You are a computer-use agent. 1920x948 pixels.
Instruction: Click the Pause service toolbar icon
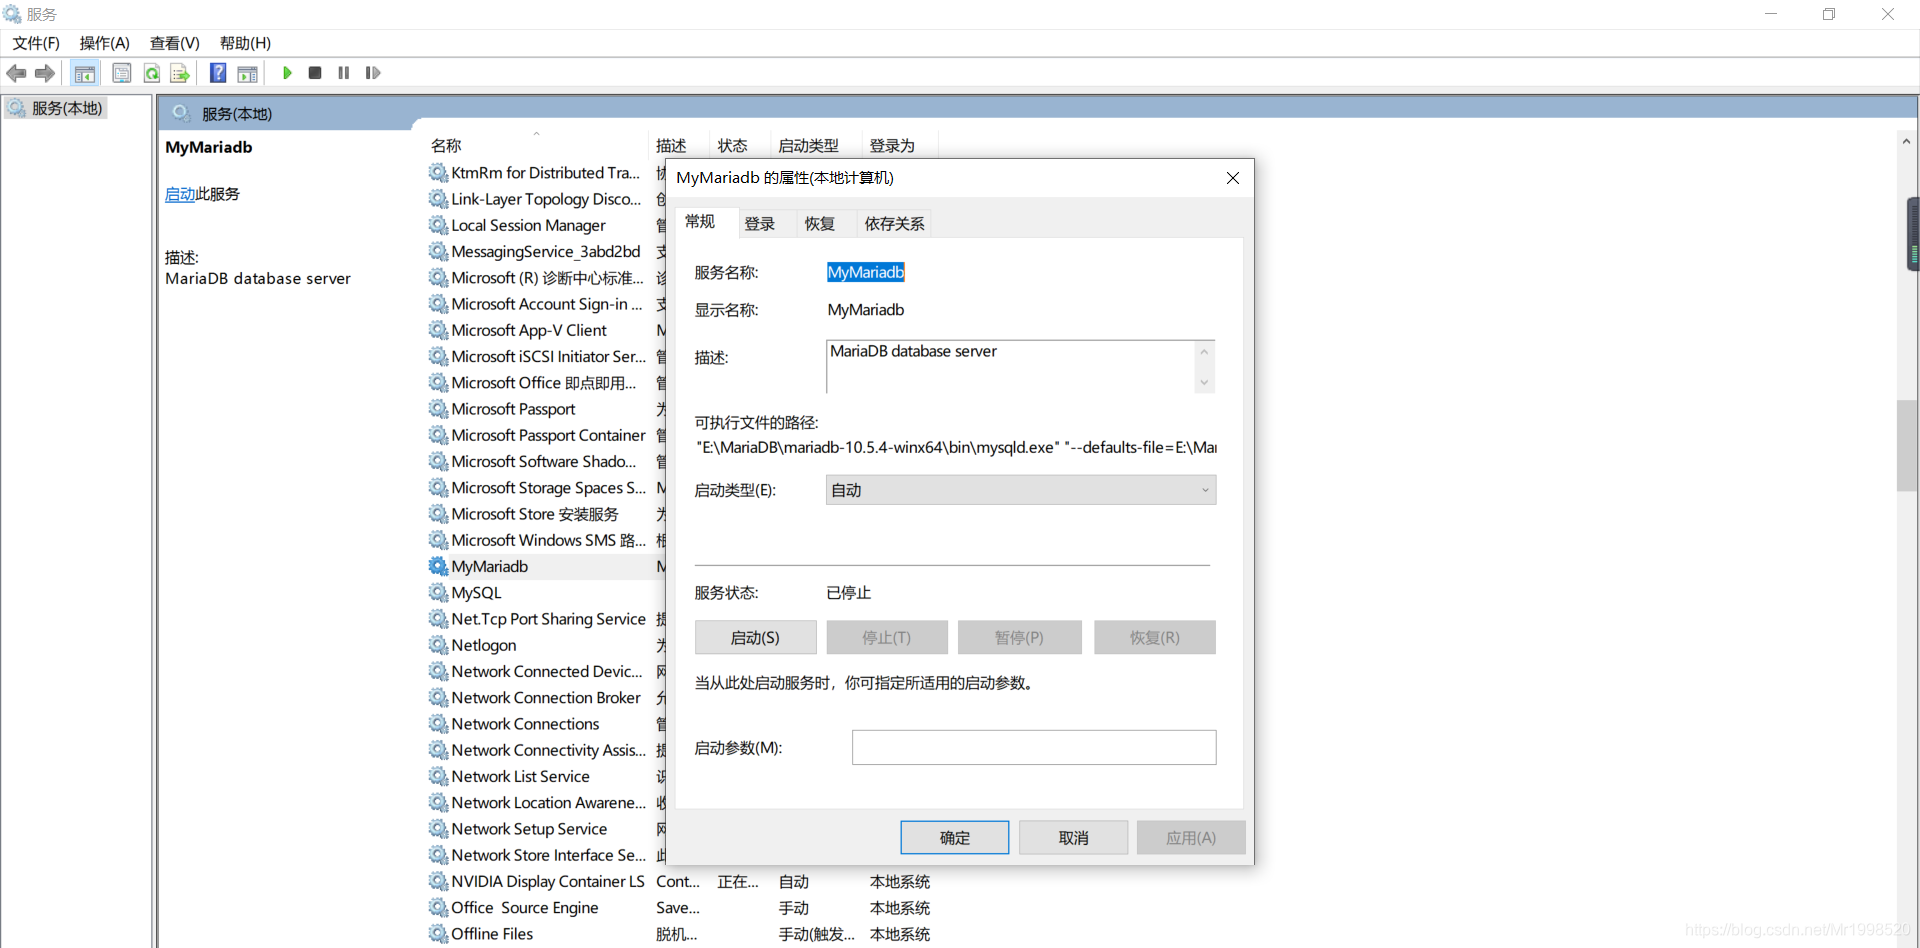coord(344,73)
